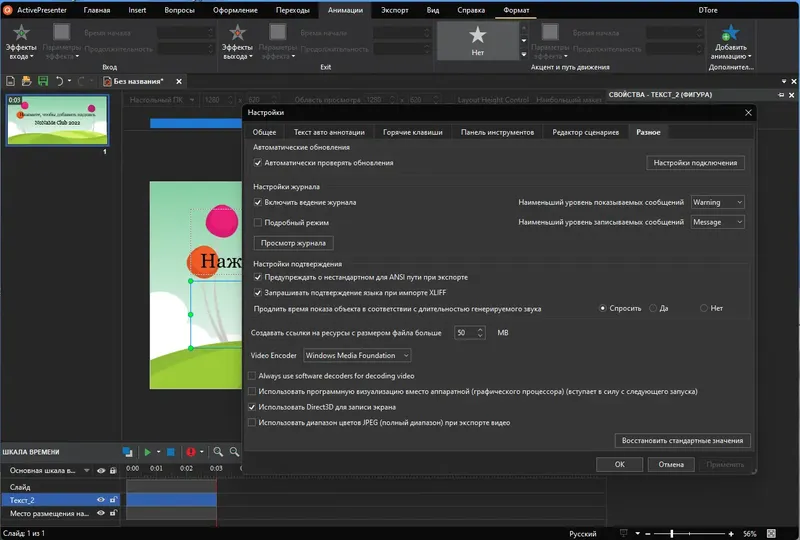Screen dimensions: 800x540
Task: Disable Автоматически проверять обновления checkbox
Action: (x=258, y=162)
